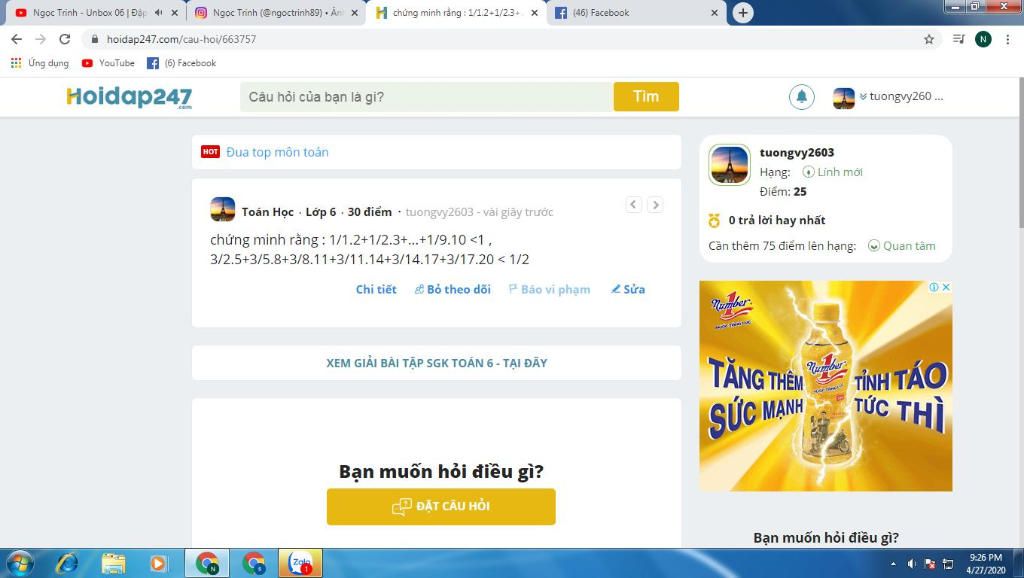Click the Hoidap247 logo
This screenshot has height=578, width=1024.
(129, 97)
